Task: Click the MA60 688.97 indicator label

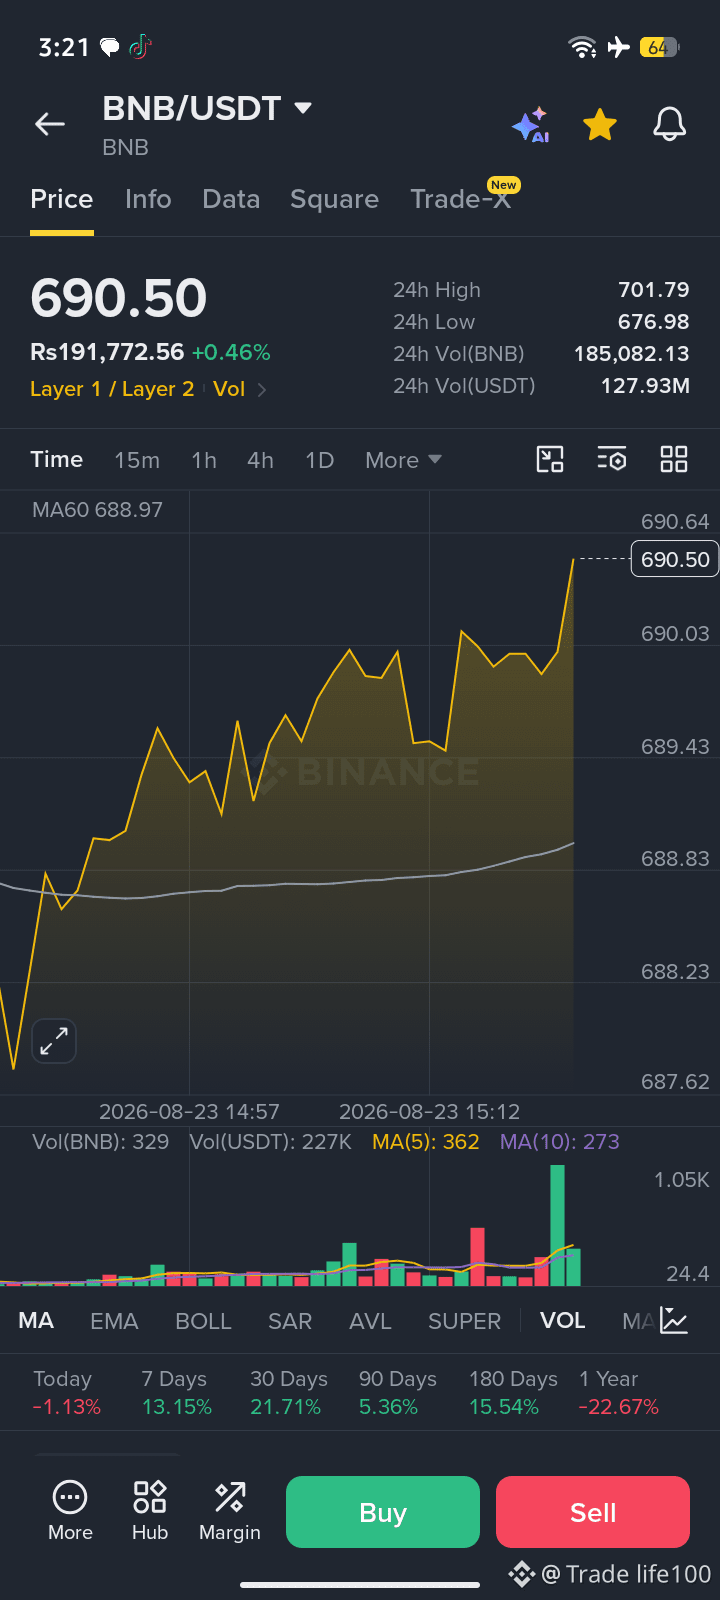Action: click(97, 510)
